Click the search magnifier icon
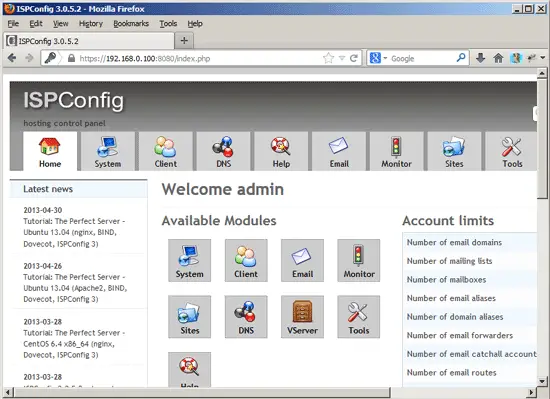The image size is (550, 399). [461, 58]
